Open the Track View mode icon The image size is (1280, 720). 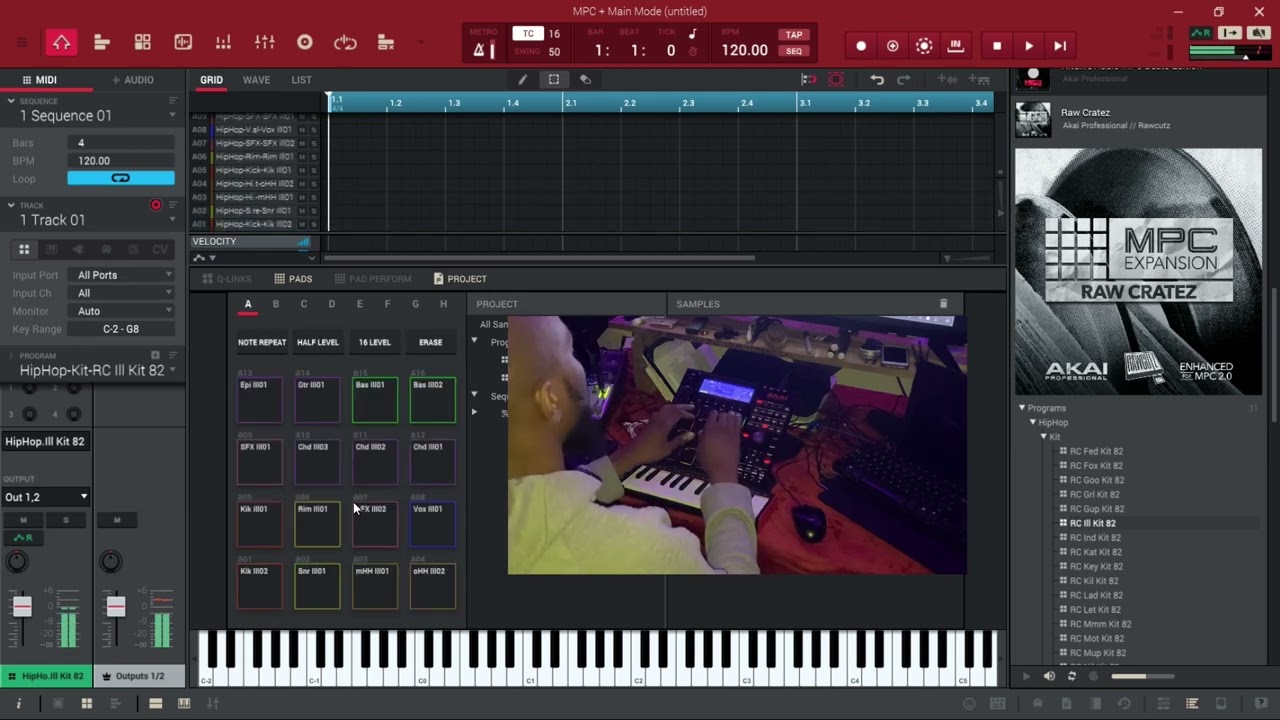pos(102,42)
